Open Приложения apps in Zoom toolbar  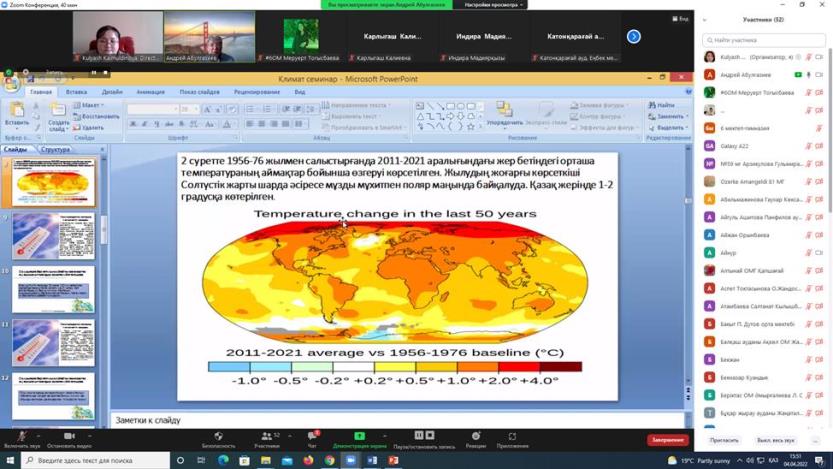pyautogui.click(x=512, y=439)
